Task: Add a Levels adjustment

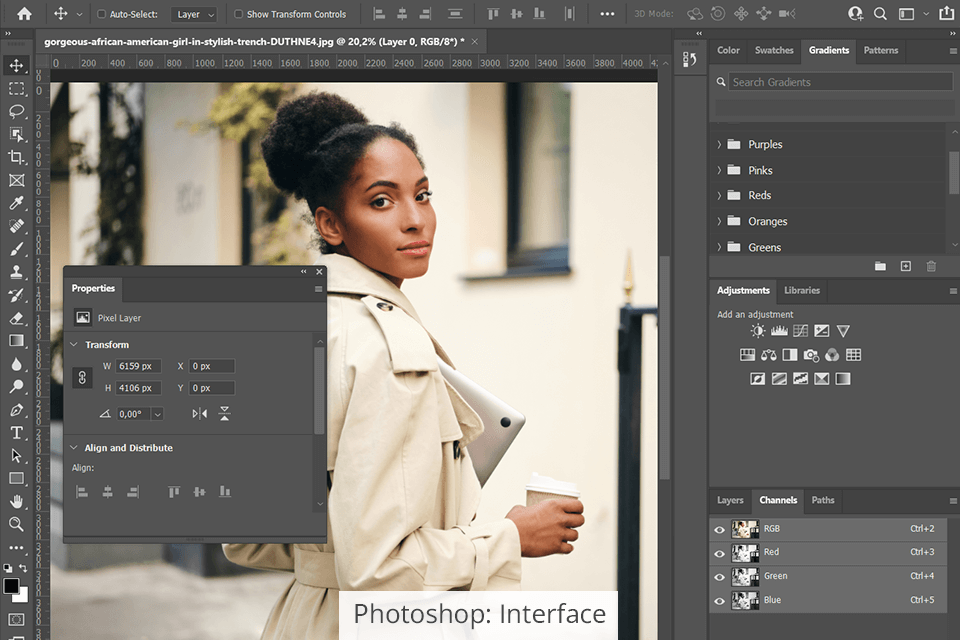Action: [x=779, y=331]
